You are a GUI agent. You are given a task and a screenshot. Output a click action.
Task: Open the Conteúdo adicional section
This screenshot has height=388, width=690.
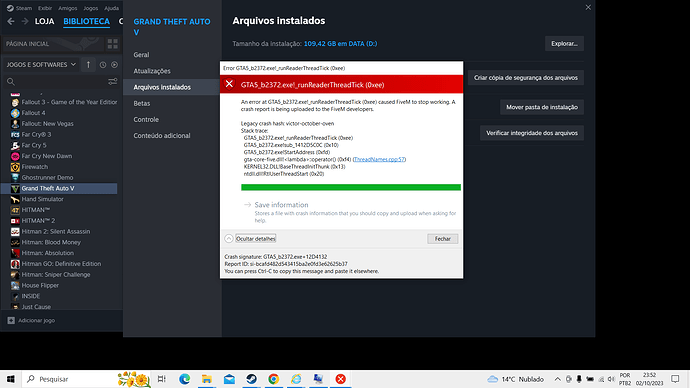click(x=162, y=135)
